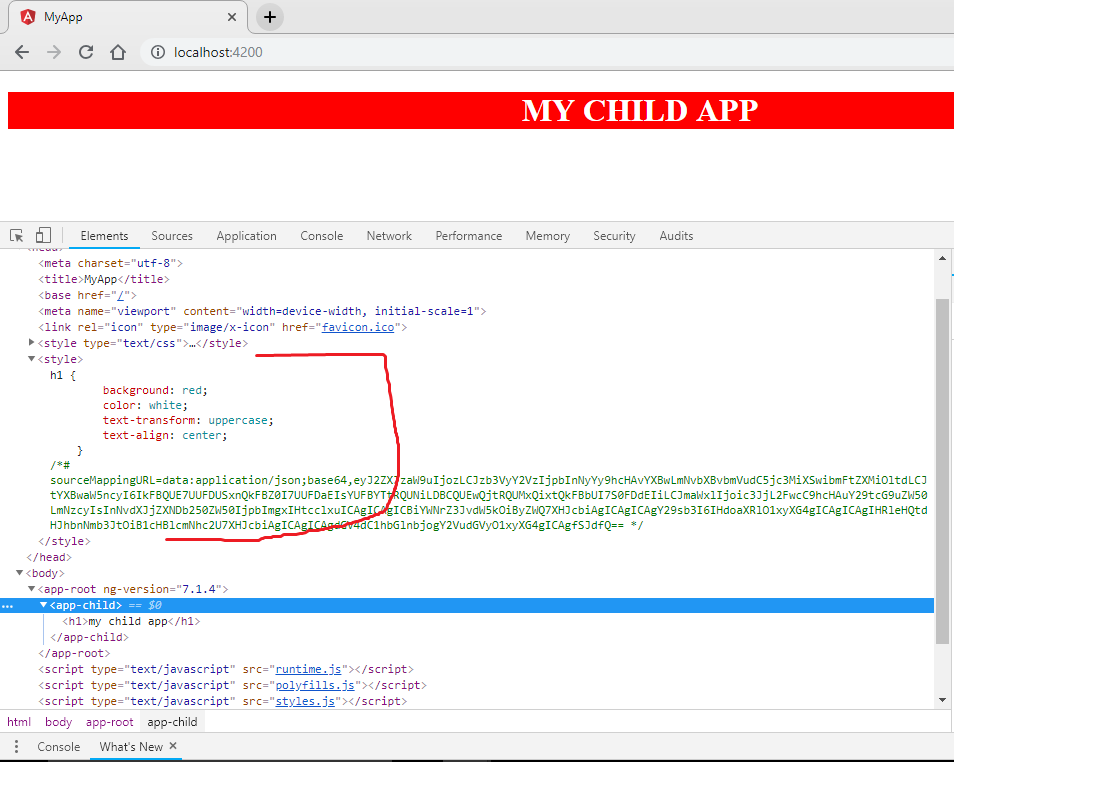Open the Security tab
The image size is (1100, 787).
coord(614,236)
